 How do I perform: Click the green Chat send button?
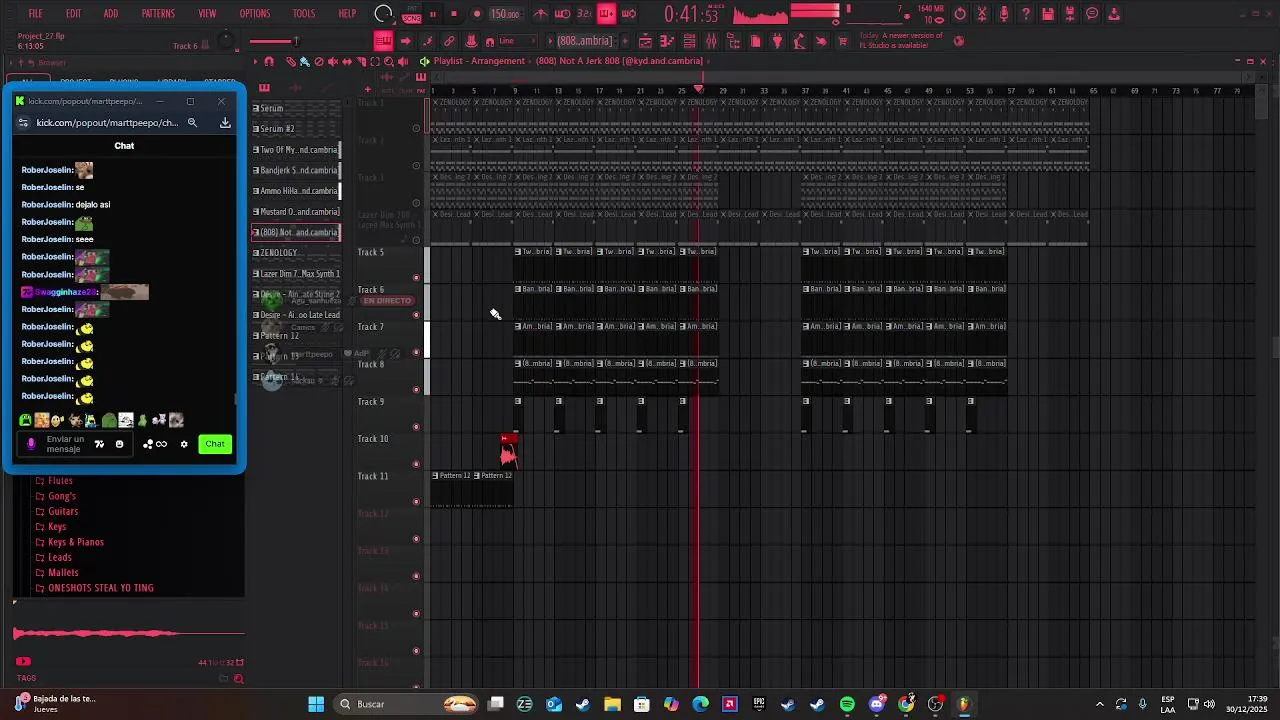(215, 444)
